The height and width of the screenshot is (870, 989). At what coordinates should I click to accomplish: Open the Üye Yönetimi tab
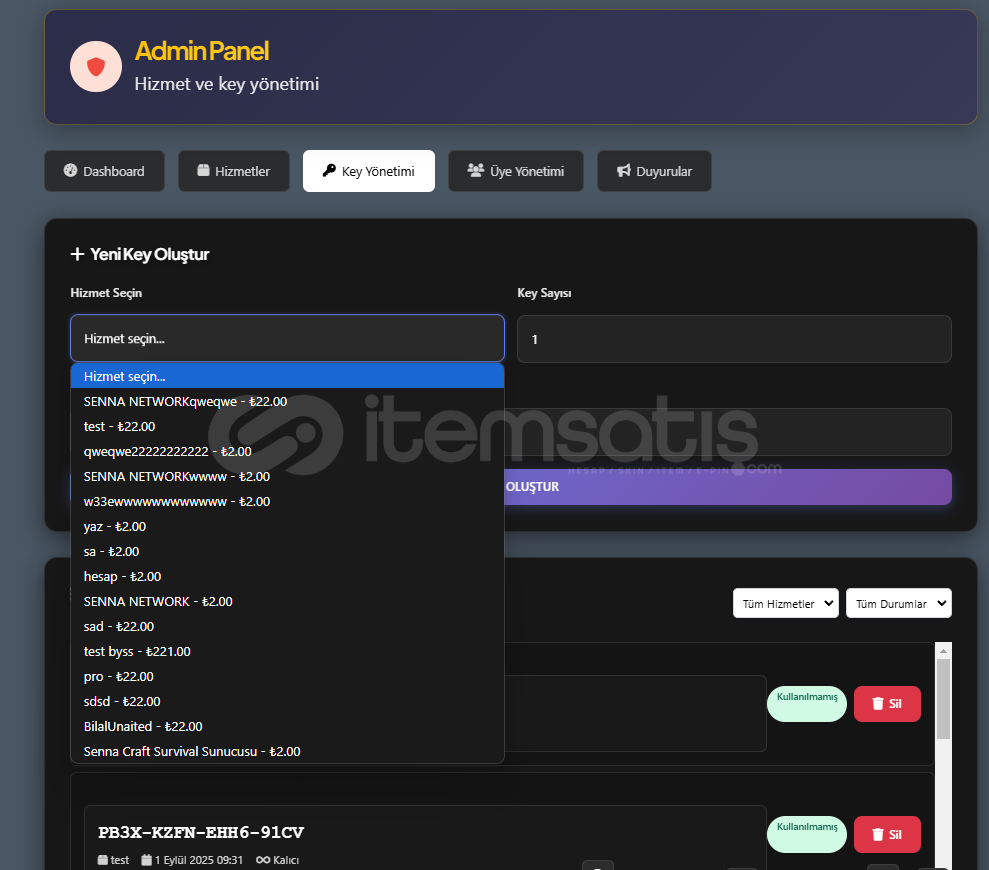pyautogui.click(x=516, y=171)
